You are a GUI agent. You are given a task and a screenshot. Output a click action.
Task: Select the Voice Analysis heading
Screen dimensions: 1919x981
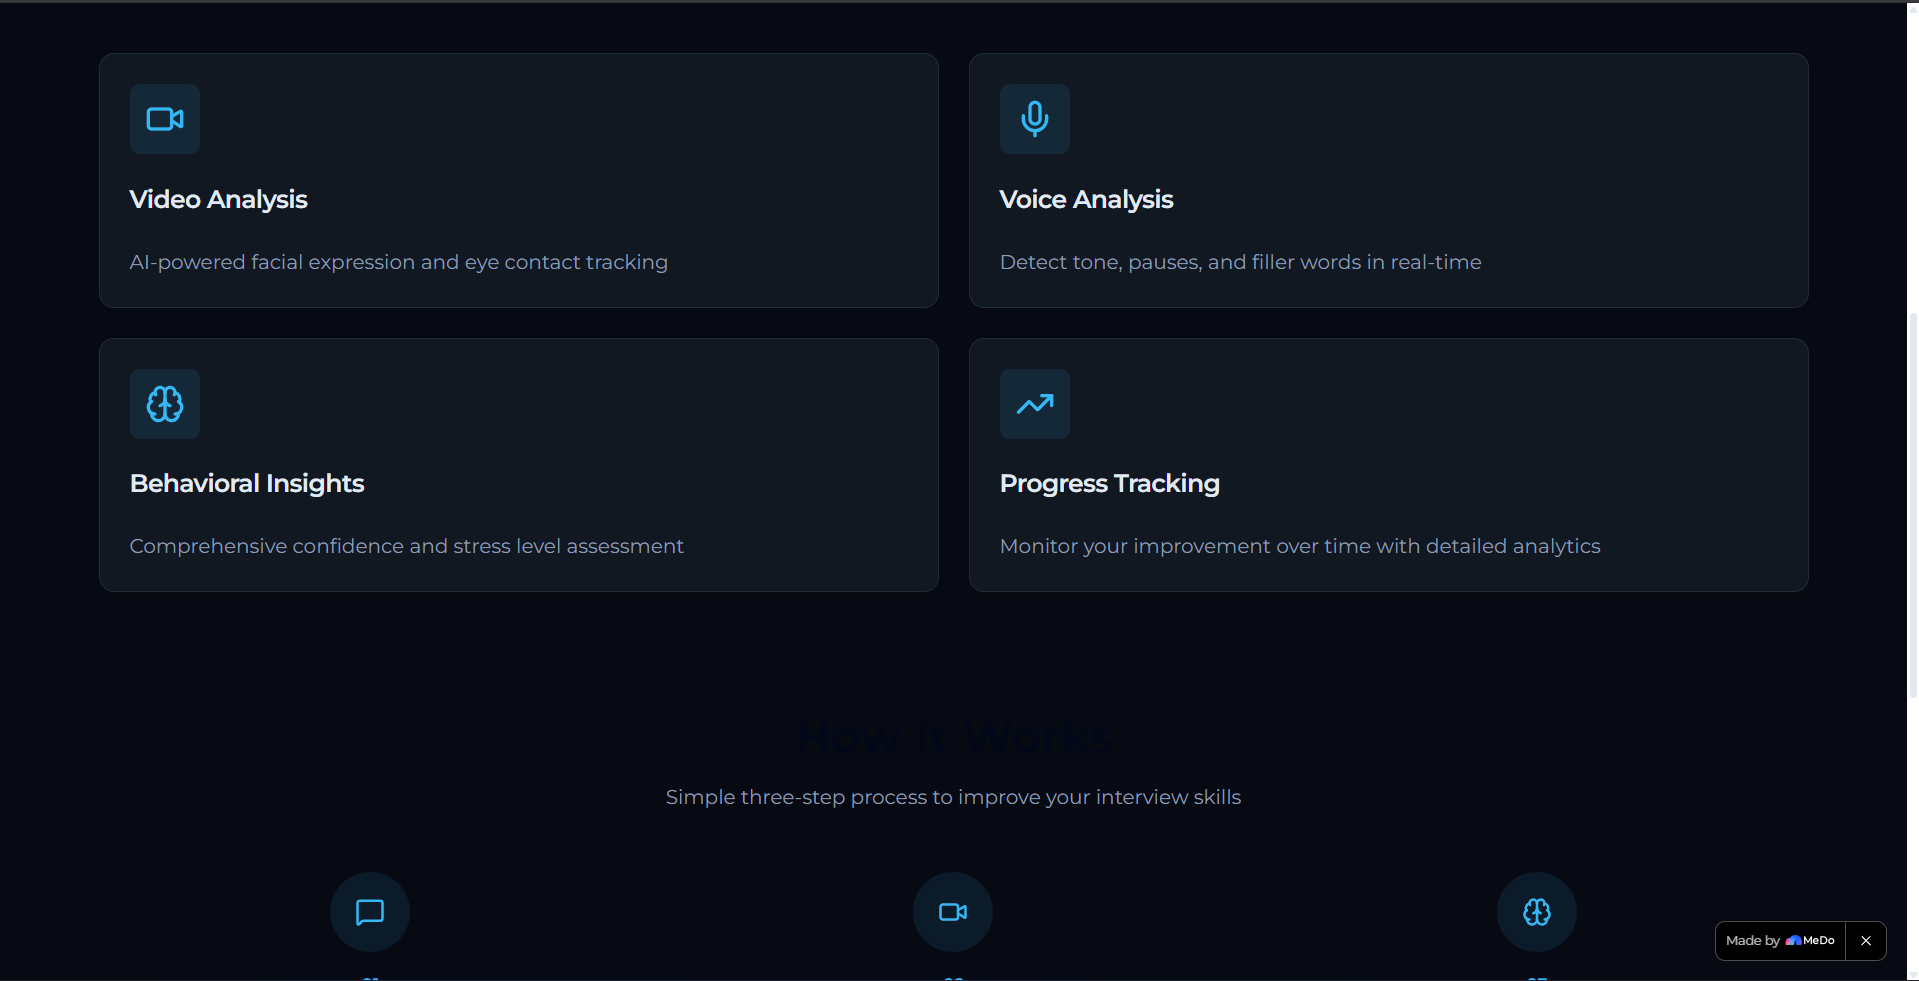point(1086,199)
